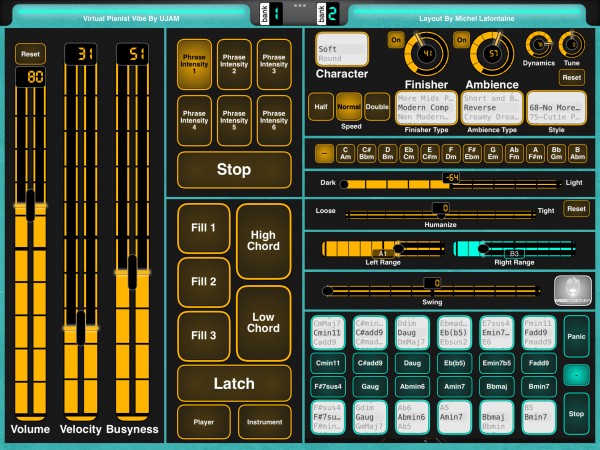Screen dimensions: 600x450
Task: Click Phrase Intensity 3
Action: 274,64
